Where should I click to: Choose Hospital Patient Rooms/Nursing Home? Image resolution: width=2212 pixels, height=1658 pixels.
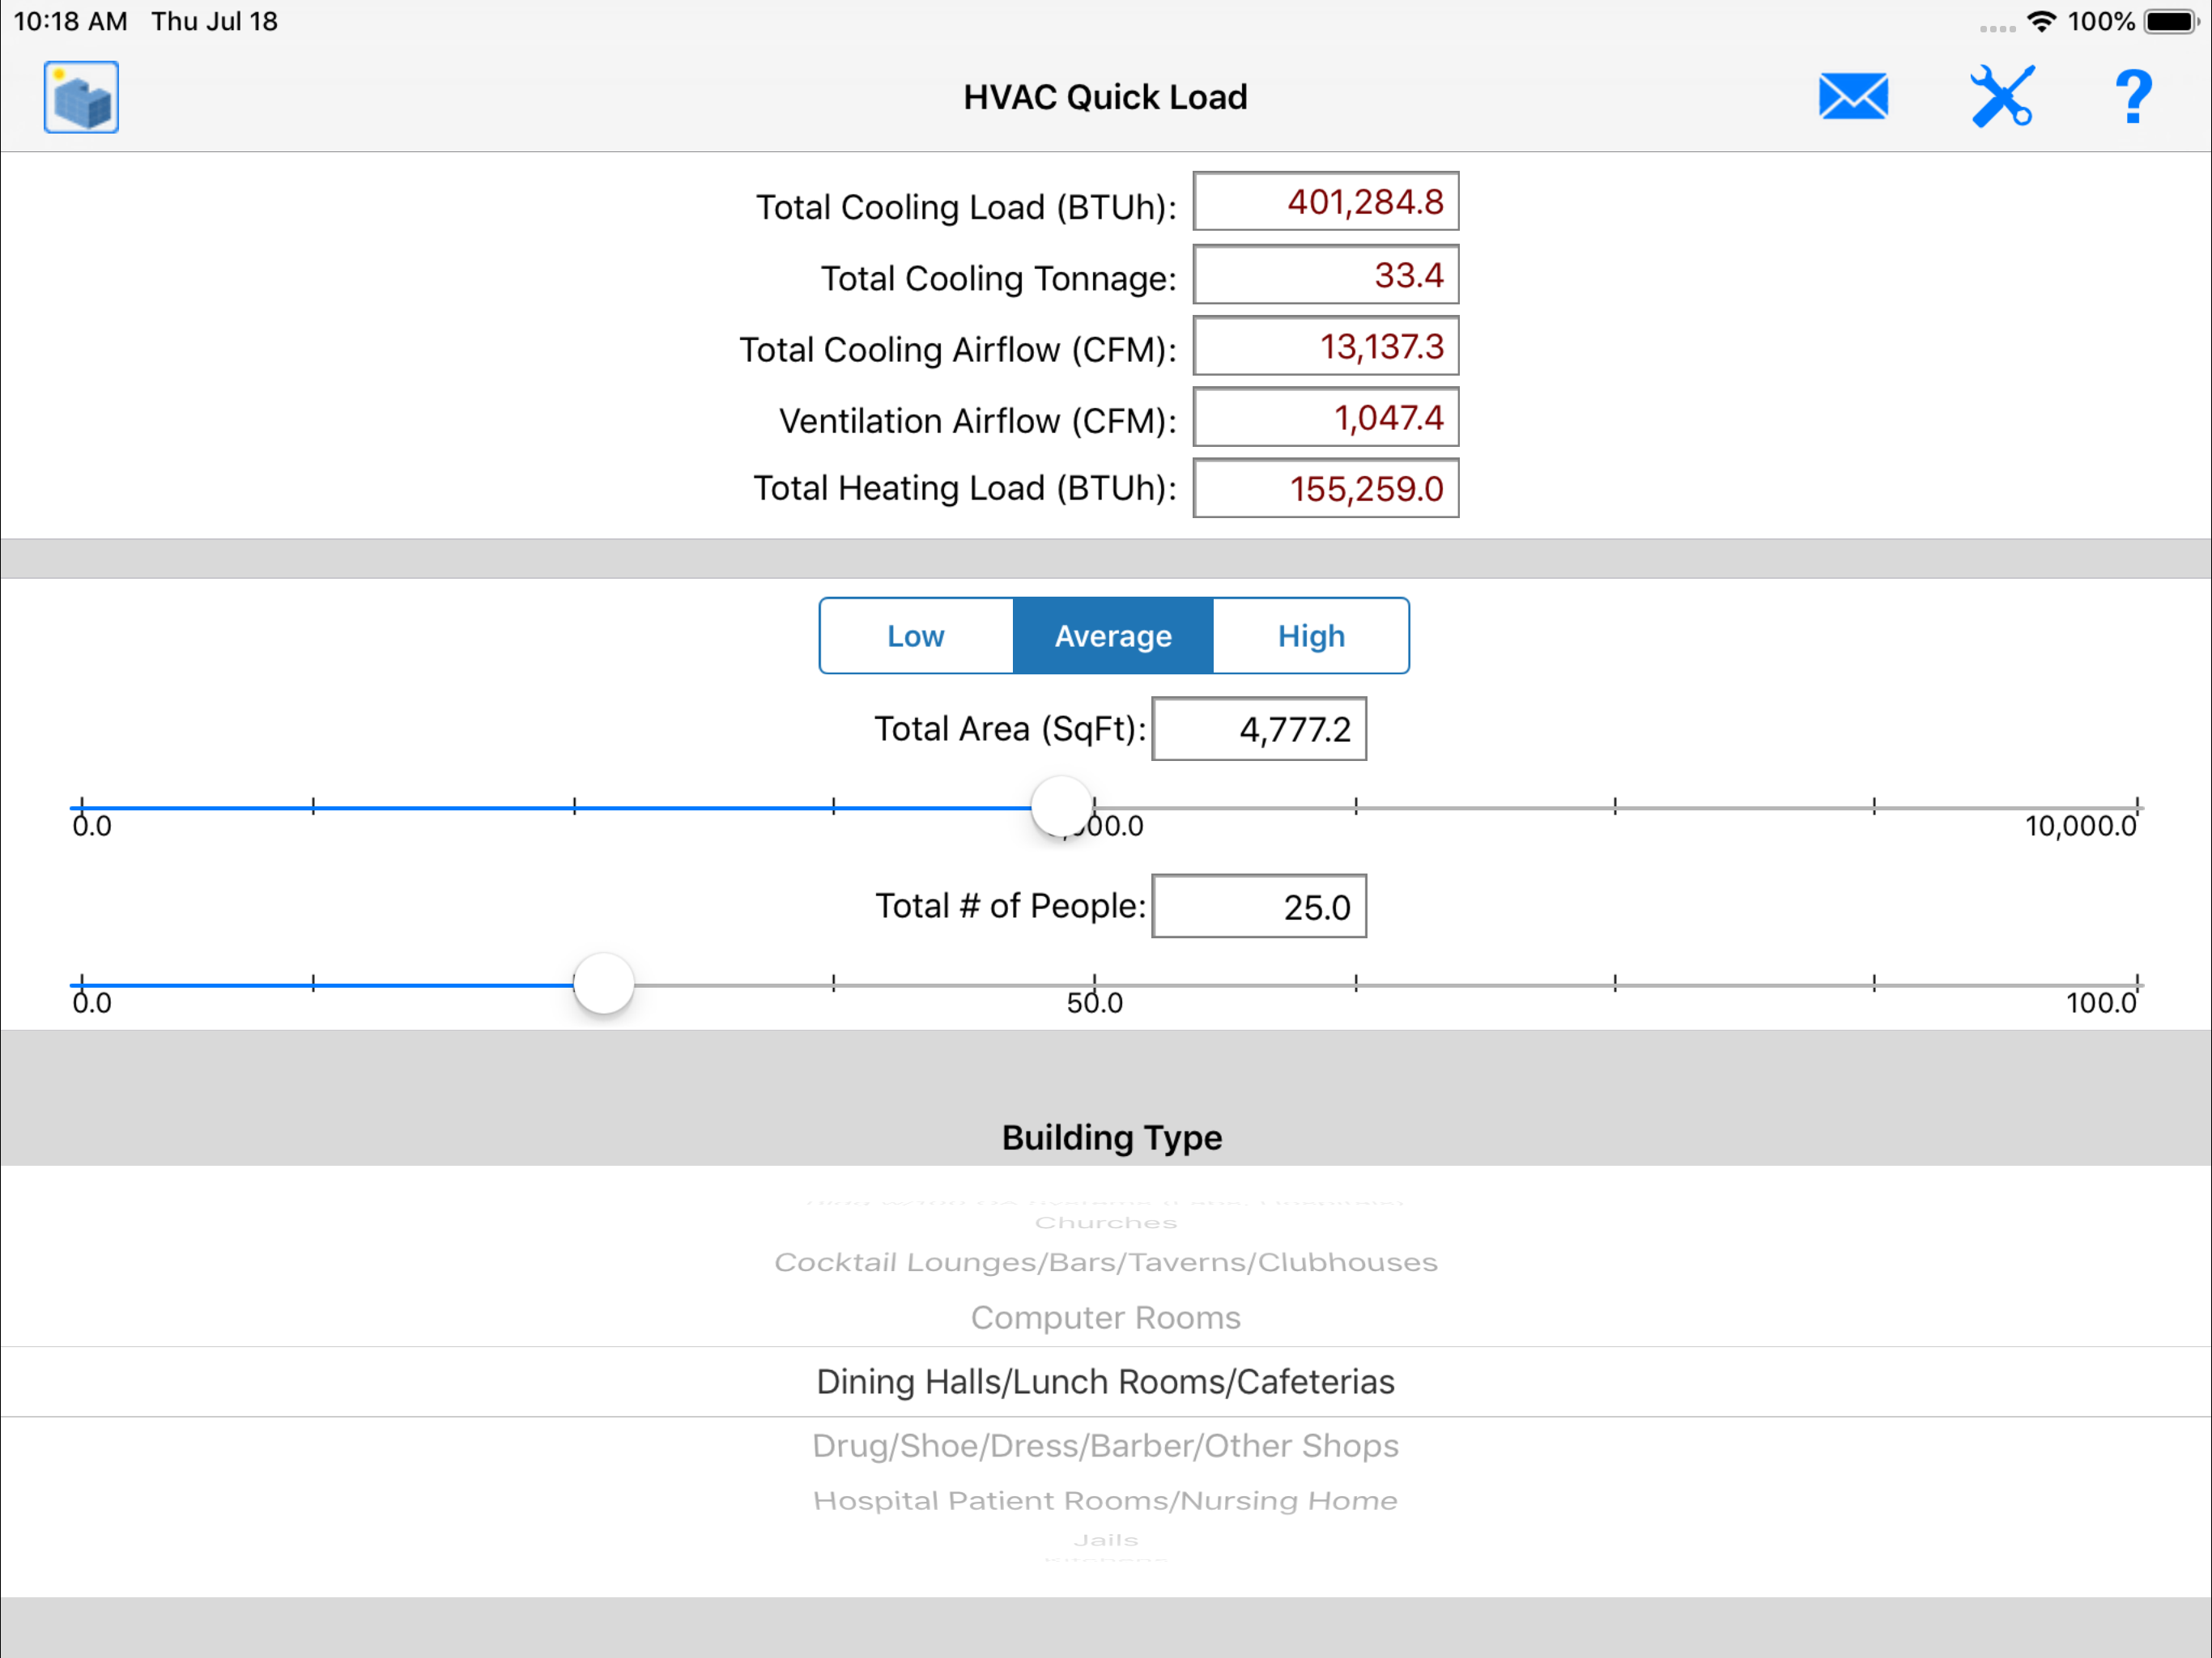(x=1105, y=1500)
